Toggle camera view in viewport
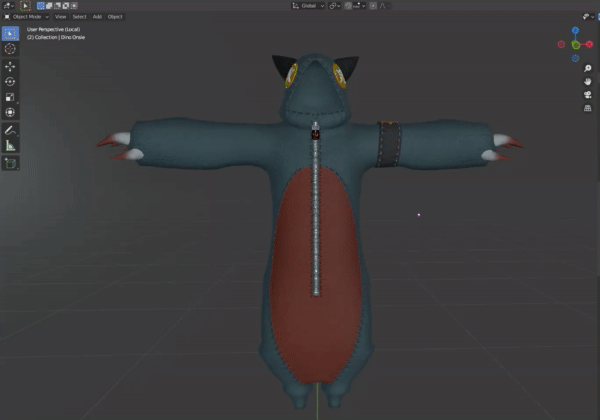This screenshot has height=420, width=600. (x=588, y=95)
